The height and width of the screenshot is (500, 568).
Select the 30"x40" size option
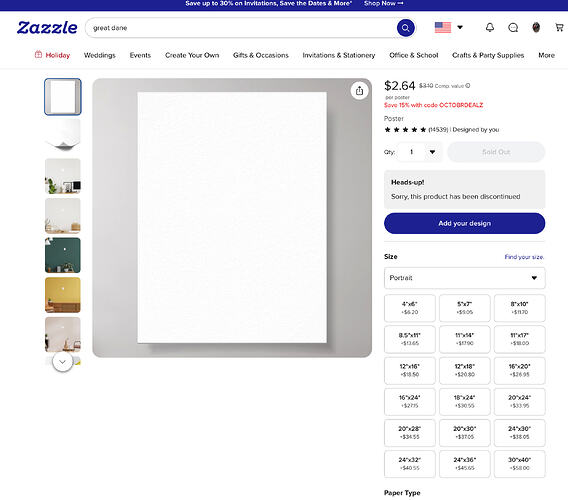[x=519, y=464]
